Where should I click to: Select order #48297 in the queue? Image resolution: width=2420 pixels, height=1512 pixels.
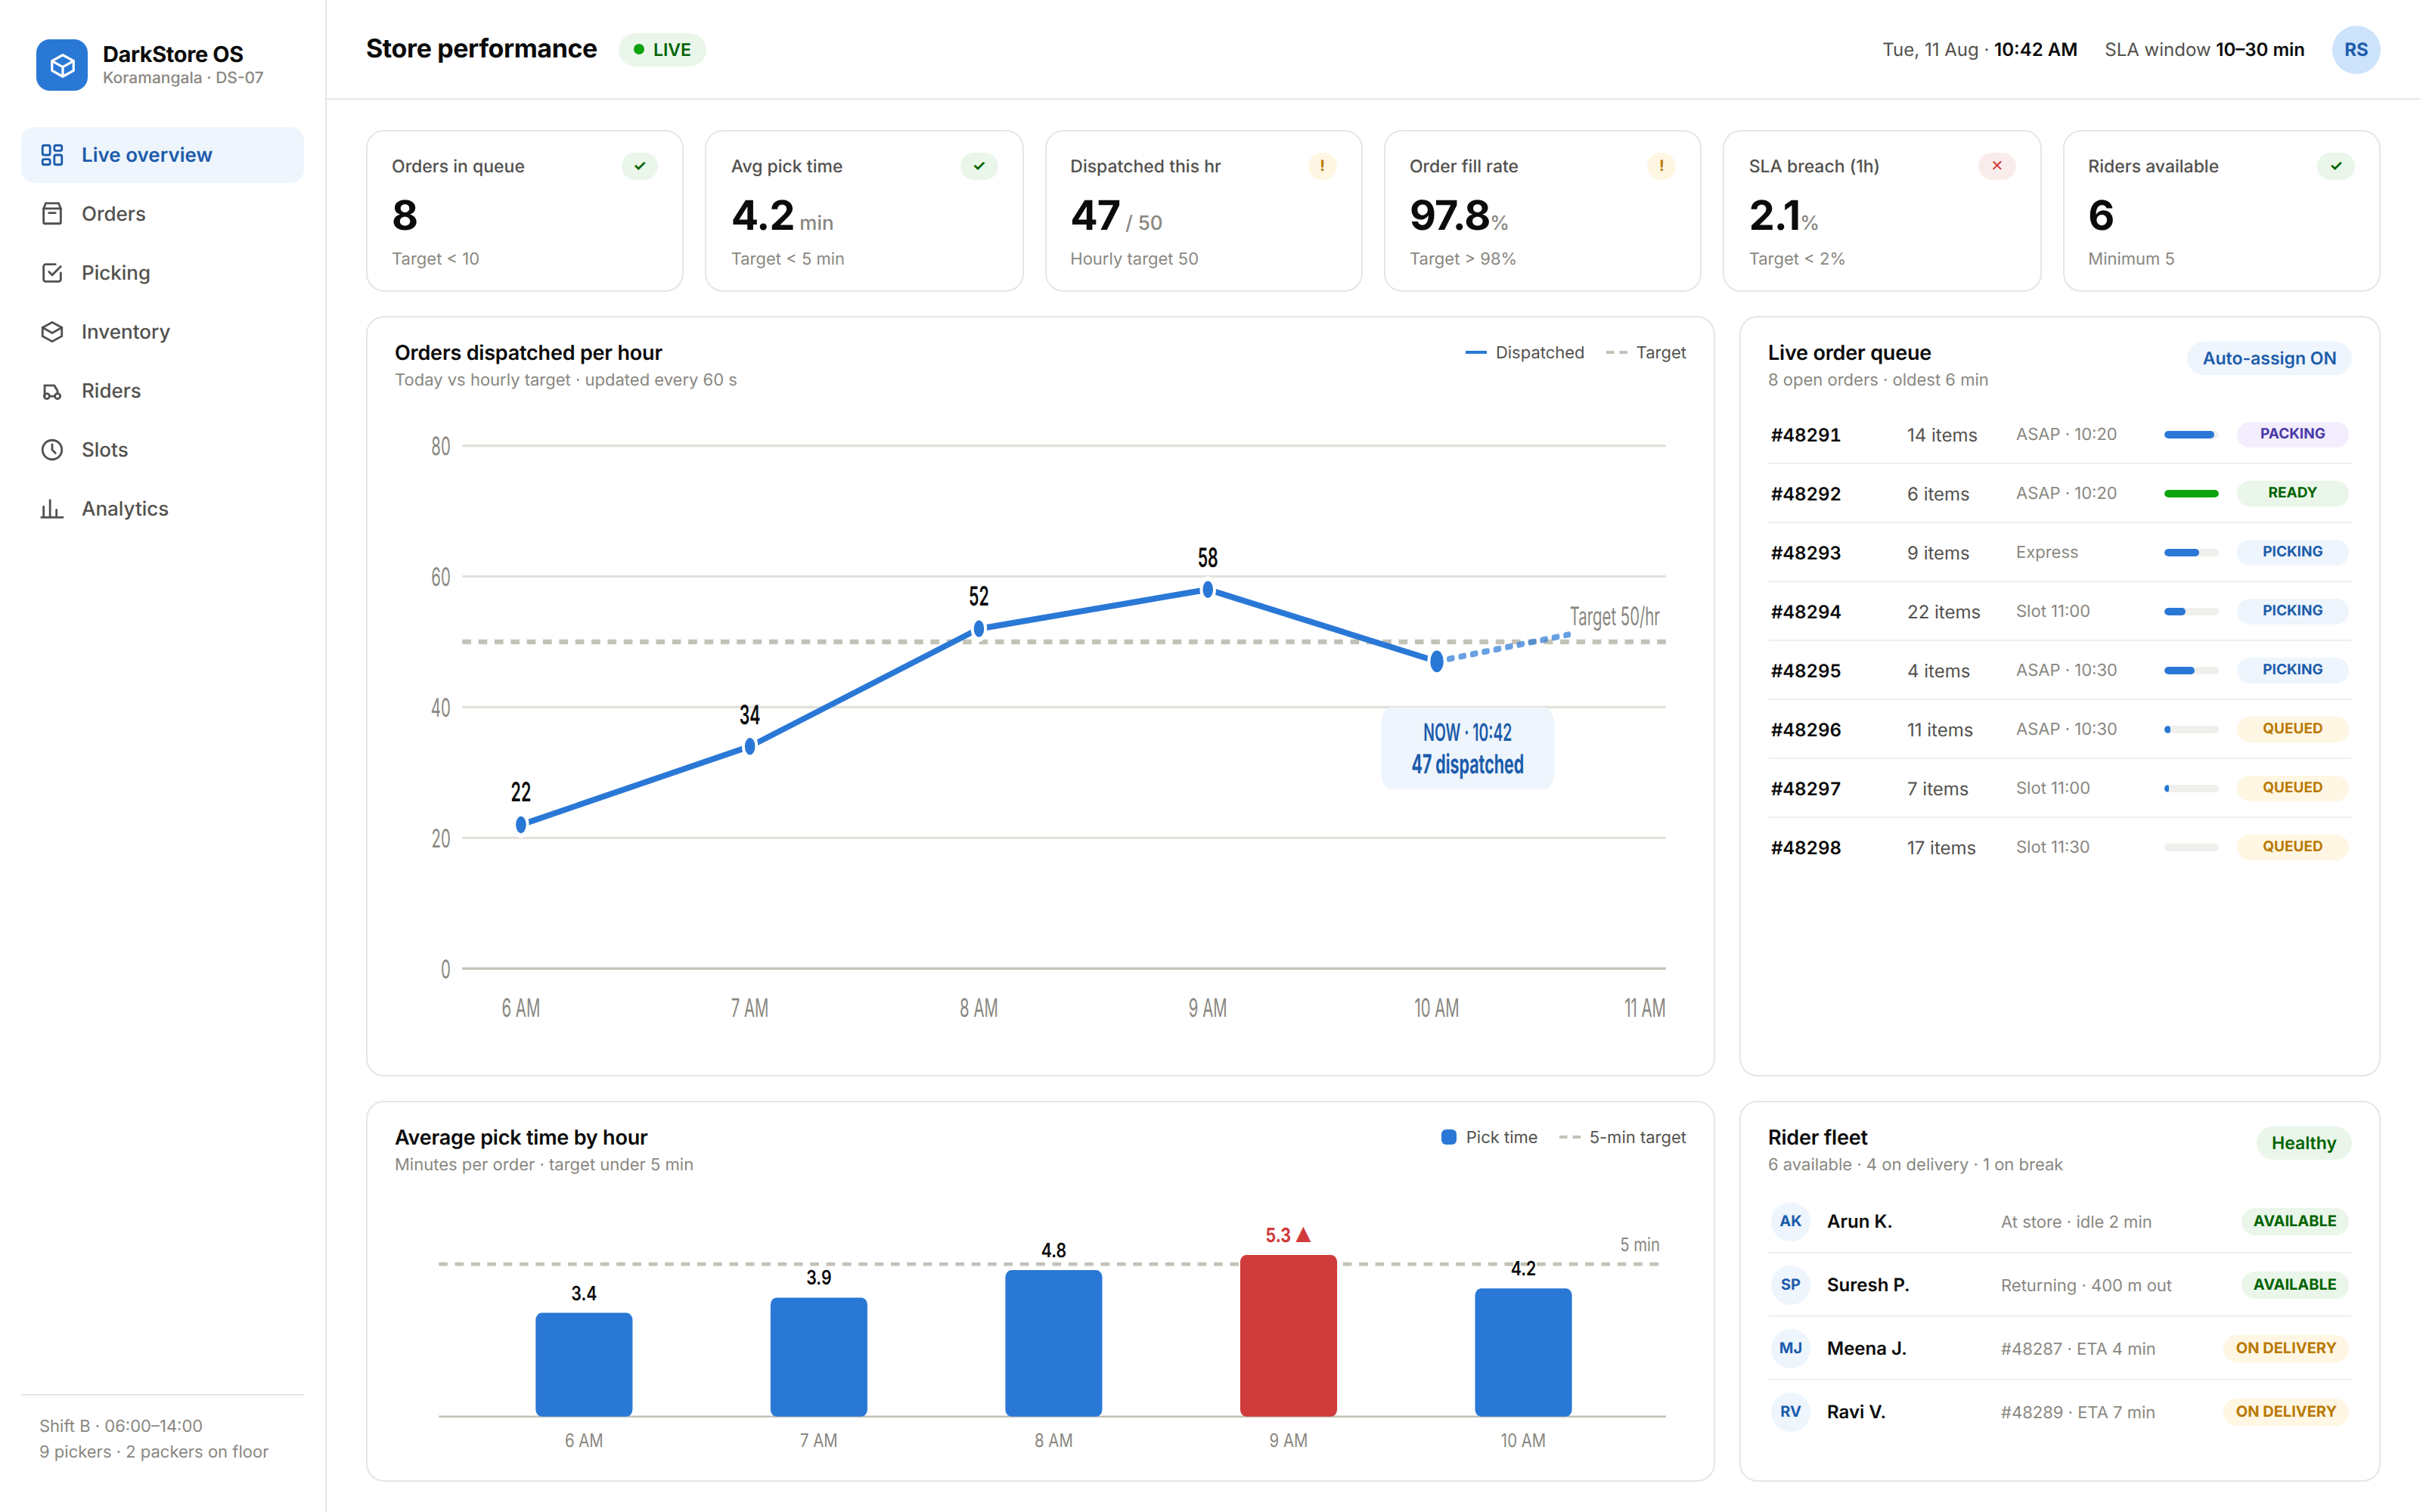coord(2059,789)
